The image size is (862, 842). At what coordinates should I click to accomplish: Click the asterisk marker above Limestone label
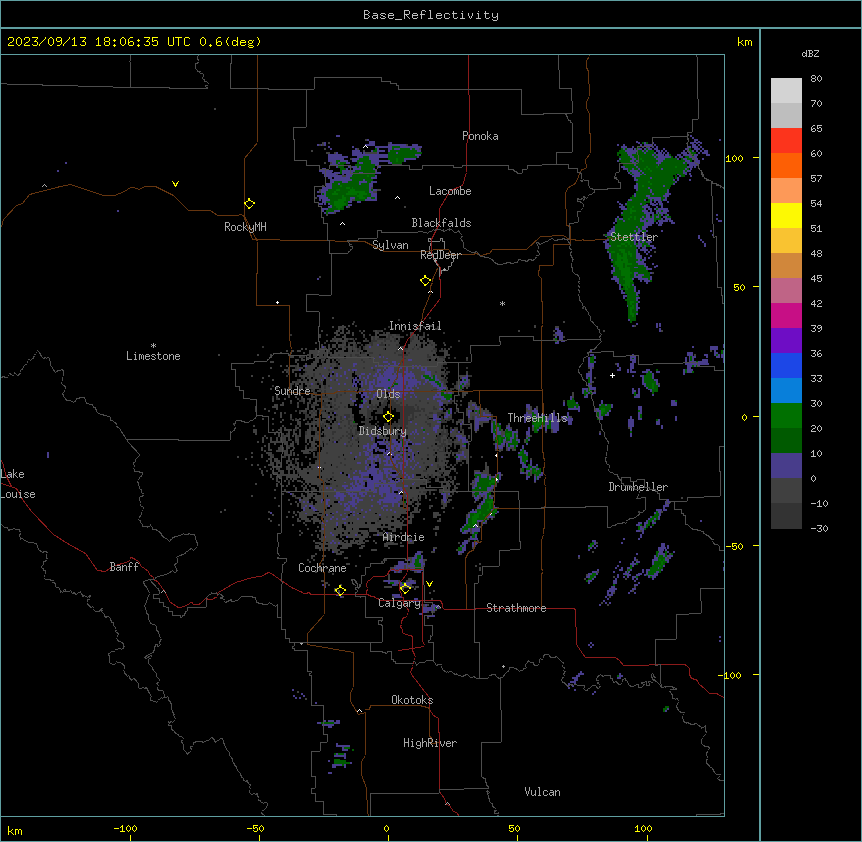(153, 346)
